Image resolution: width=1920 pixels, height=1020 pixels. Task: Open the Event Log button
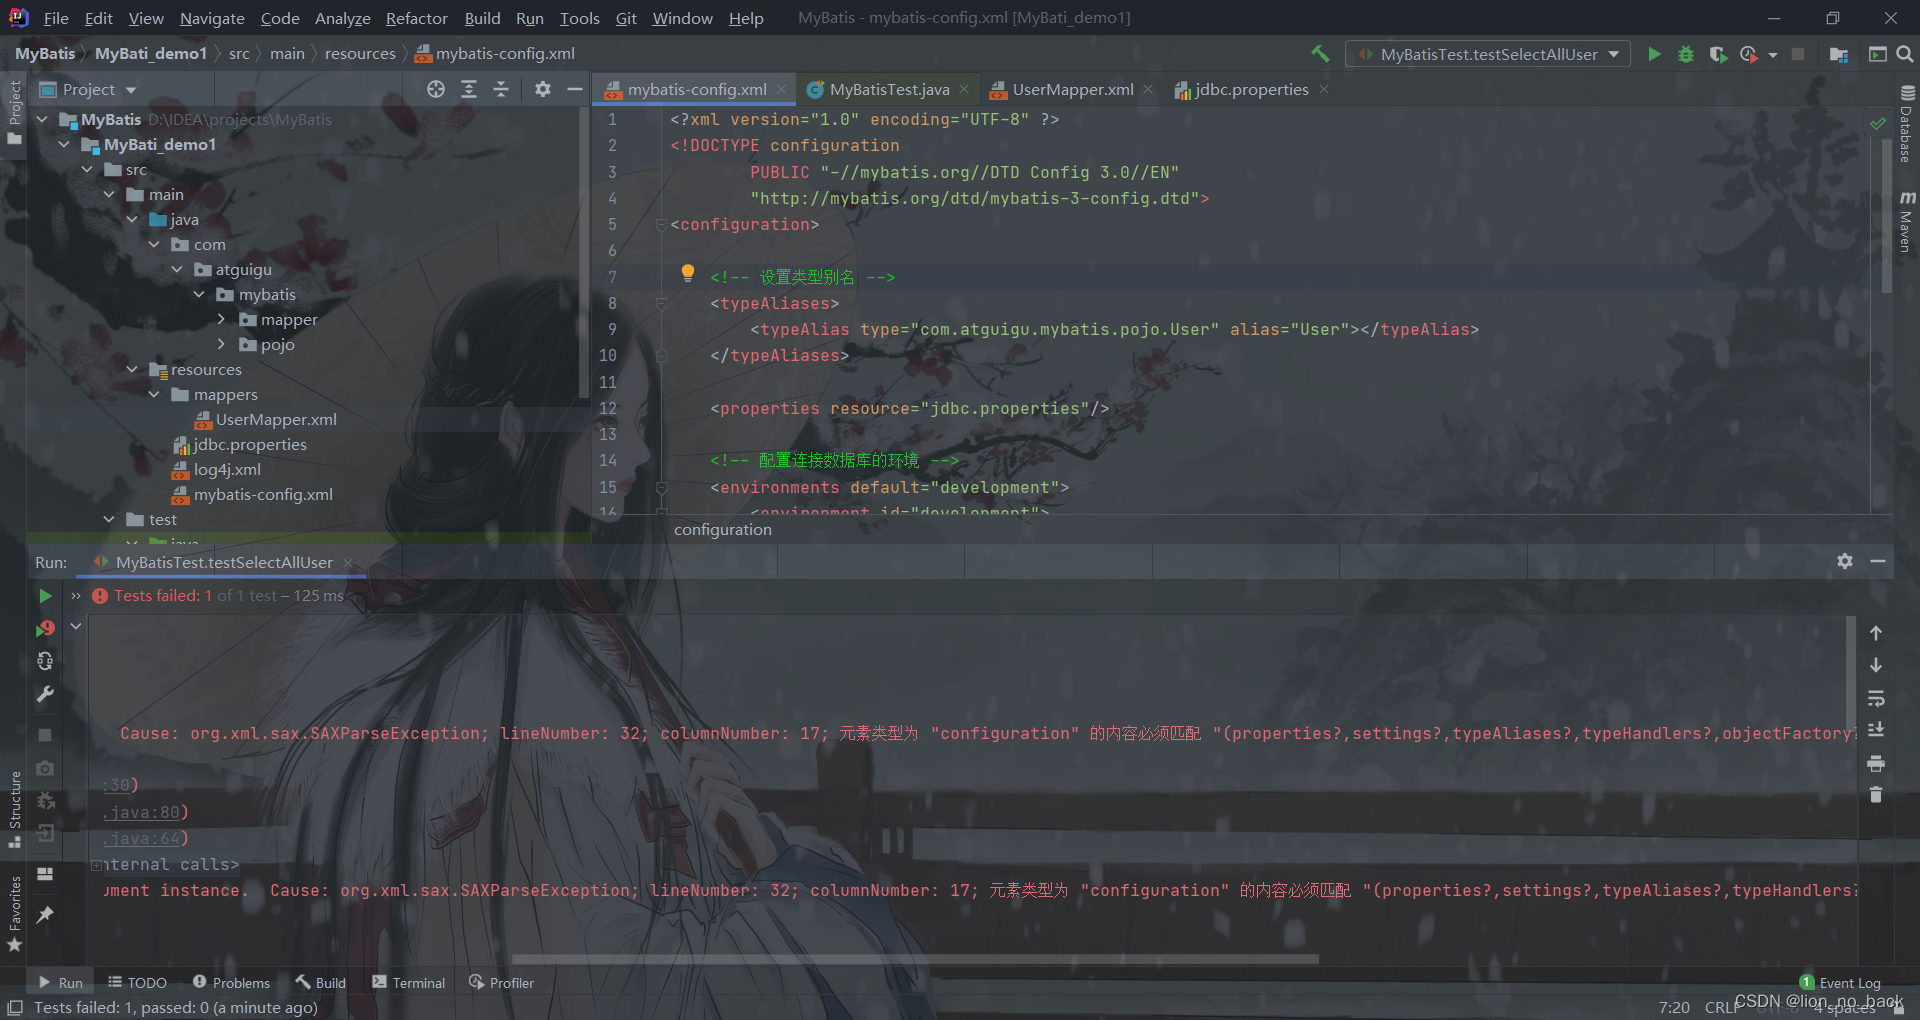pos(1840,983)
